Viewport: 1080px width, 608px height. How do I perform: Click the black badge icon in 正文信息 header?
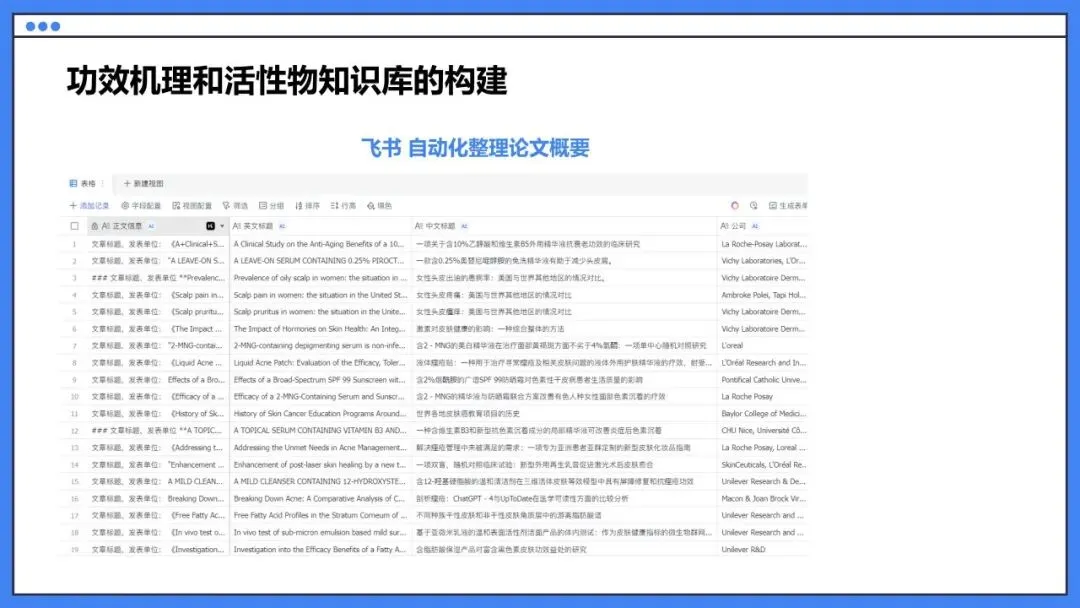pos(210,226)
